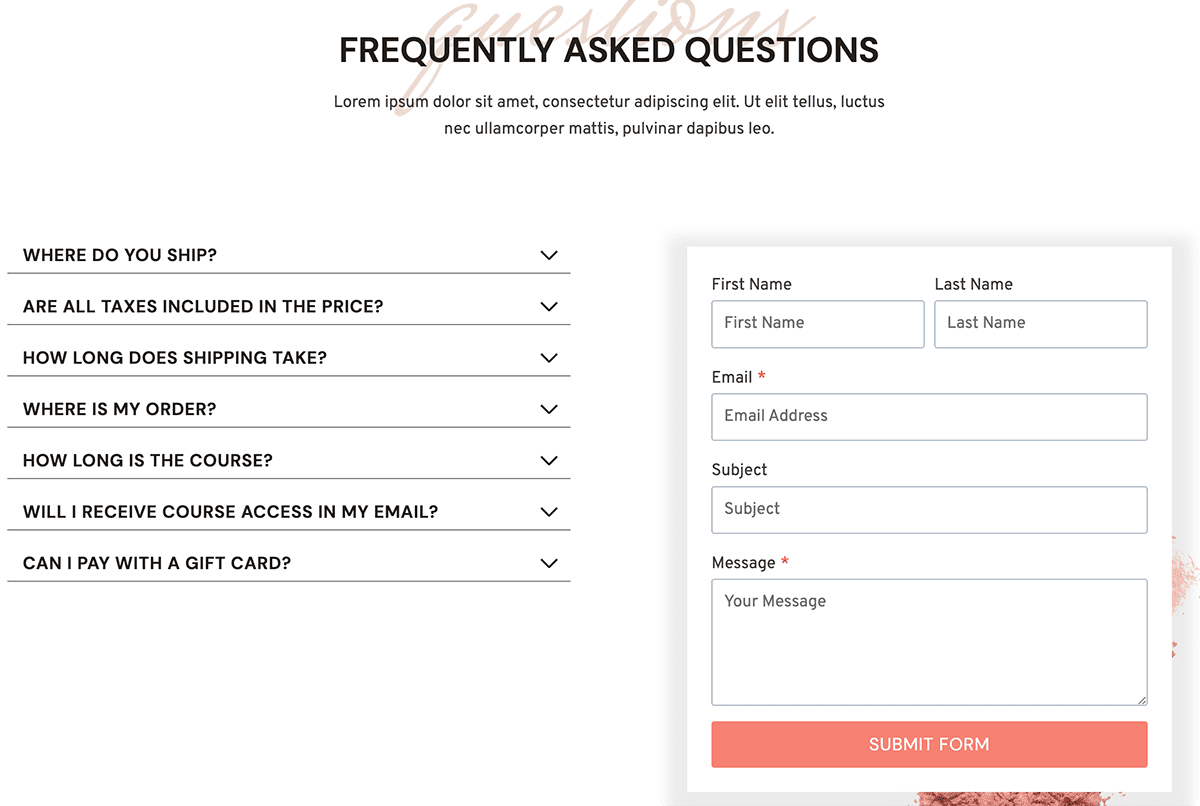Expand 'Are All Taxes Included In The Price?'
The width and height of the screenshot is (1200, 806).
[203, 307]
